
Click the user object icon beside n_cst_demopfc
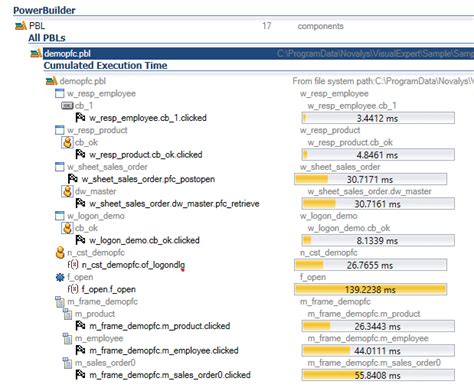pos(60,253)
